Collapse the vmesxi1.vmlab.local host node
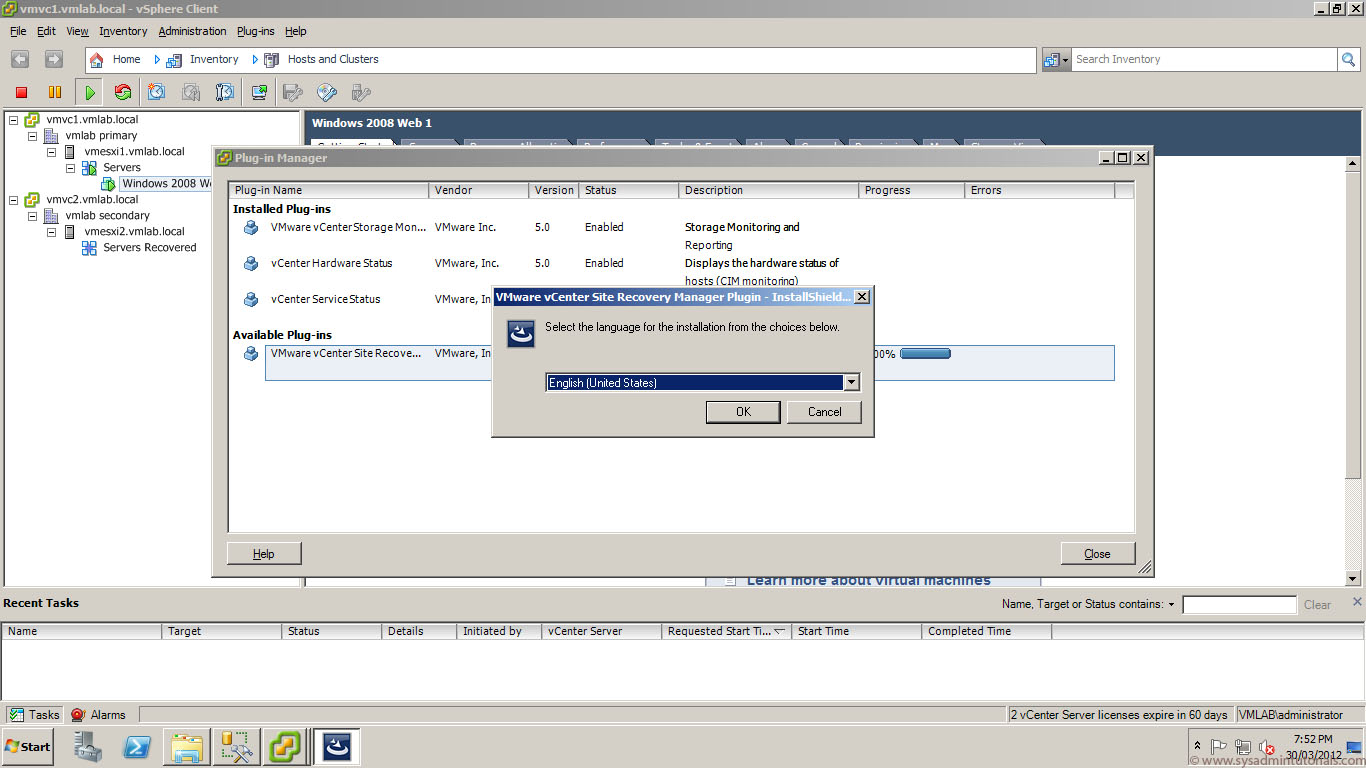This screenshot has height=768, width=1366. pos(51,152)
